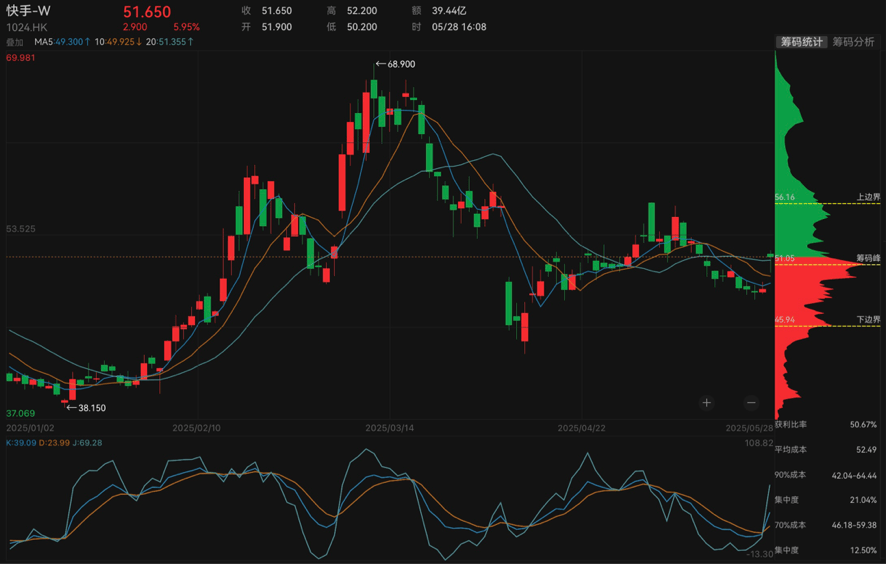Click the current price 51.650
This screenshot has height=564, width=886.
pyautogui.click(x=147, y=11)
